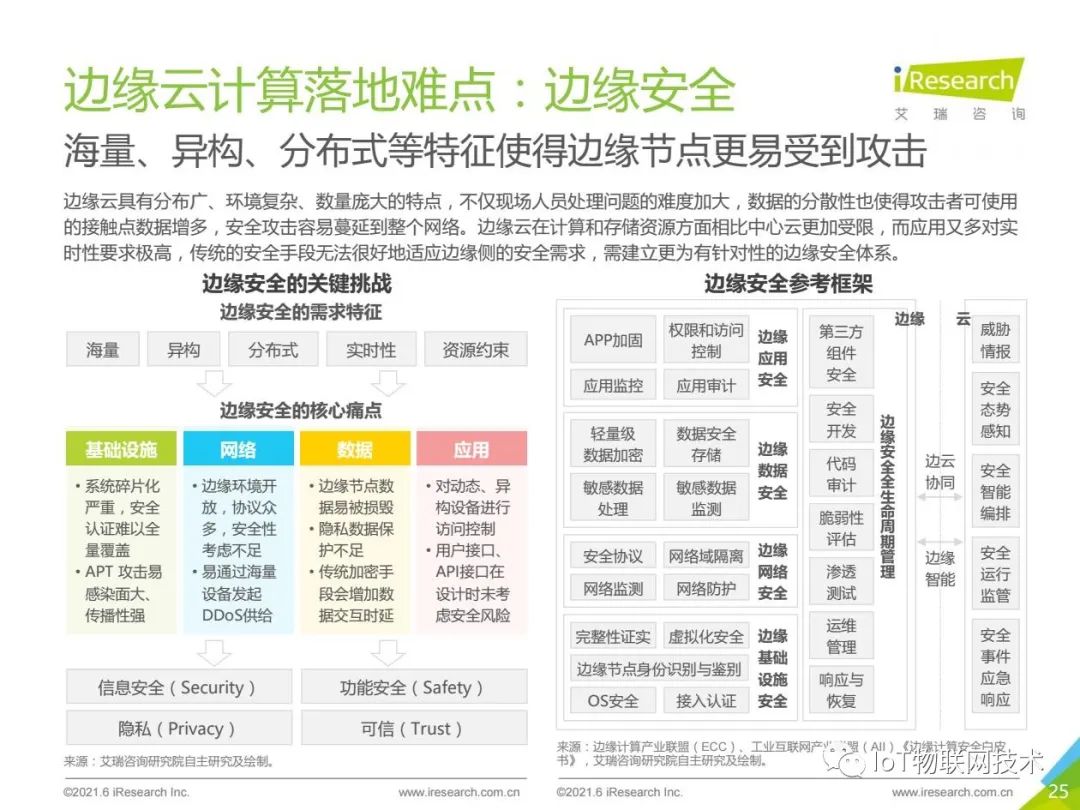Click the 边缘安全的核心痛点 subheading
Viewport: 1080px width, 810px height.
pyautogui.click(x=300, y=411)
